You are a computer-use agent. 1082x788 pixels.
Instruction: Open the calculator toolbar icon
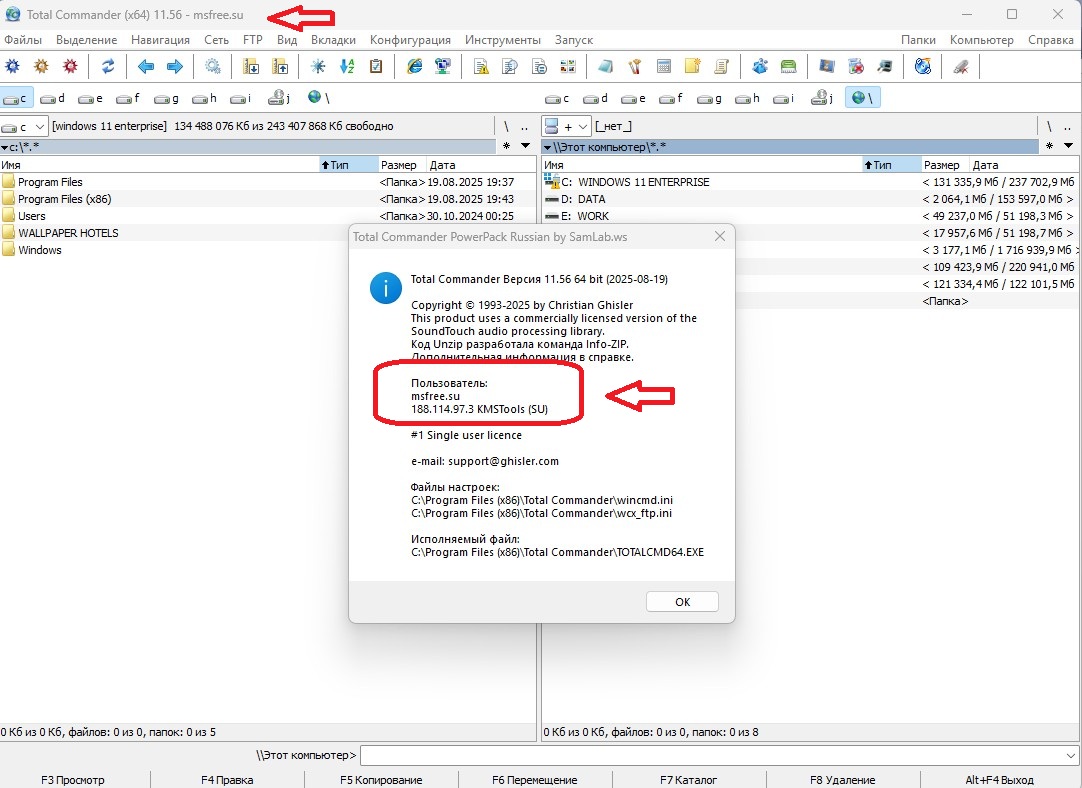pyautogui.click(x=663, y=66)
